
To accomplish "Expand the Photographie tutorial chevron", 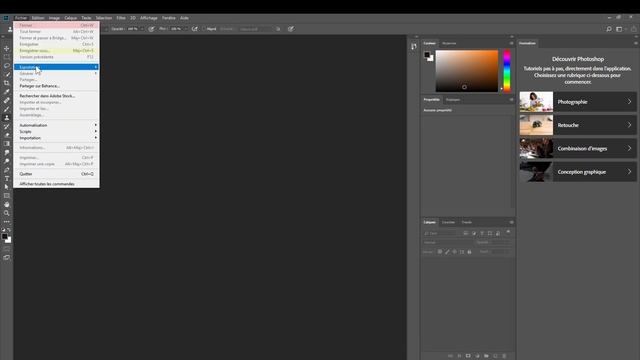I will click(629, 102).
